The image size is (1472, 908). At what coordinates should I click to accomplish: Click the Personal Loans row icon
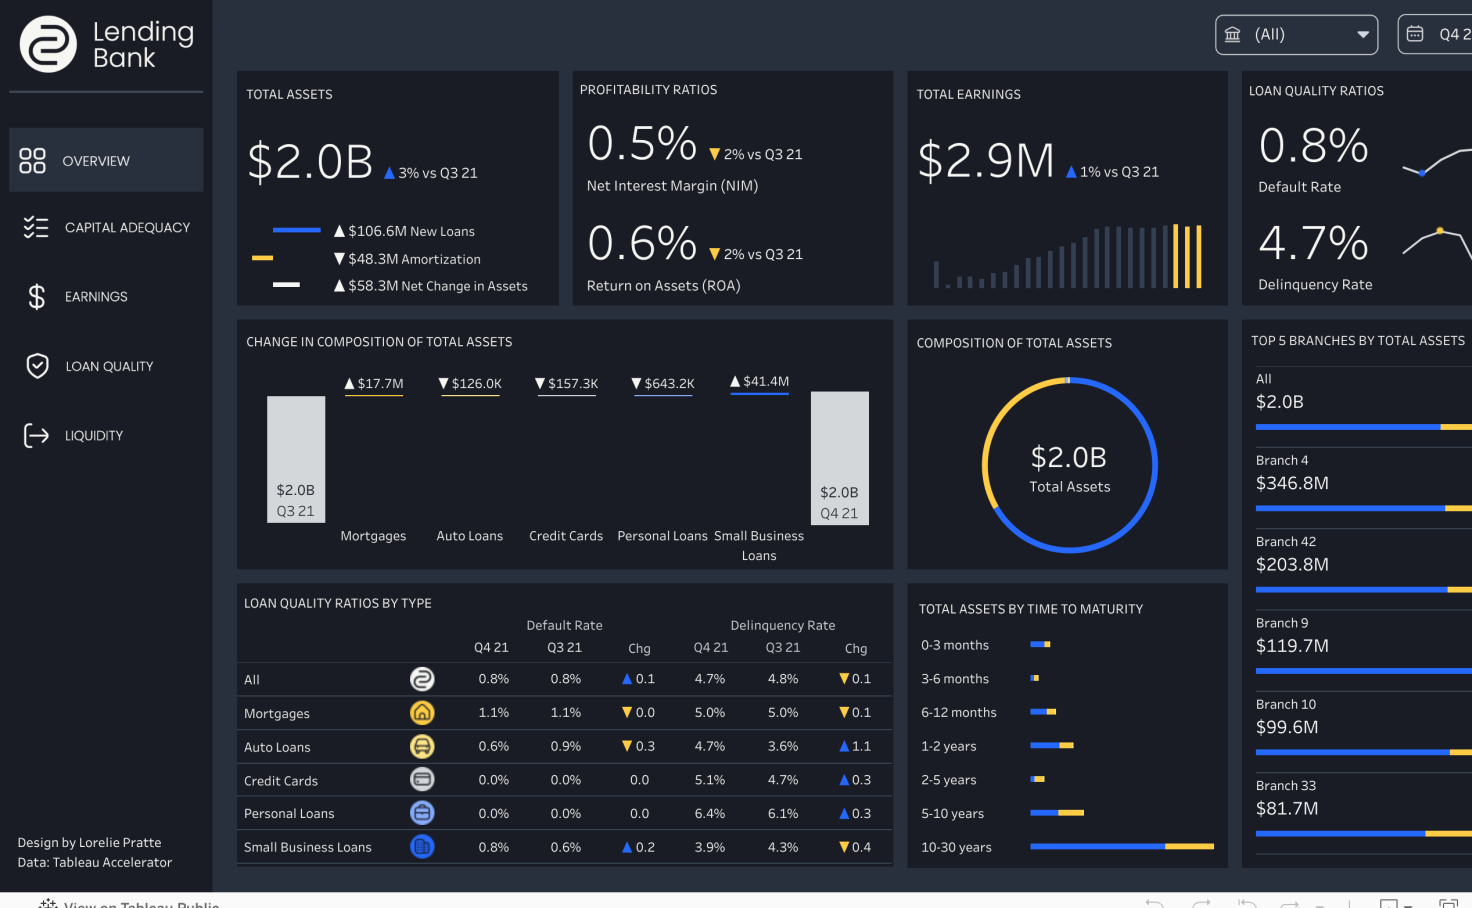click(422, 813)
